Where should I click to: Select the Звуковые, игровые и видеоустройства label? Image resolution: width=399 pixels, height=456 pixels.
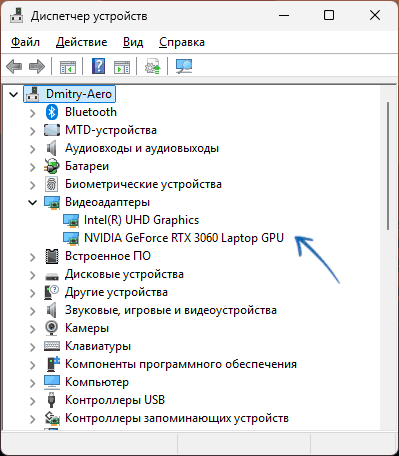(x=171, y=310)
